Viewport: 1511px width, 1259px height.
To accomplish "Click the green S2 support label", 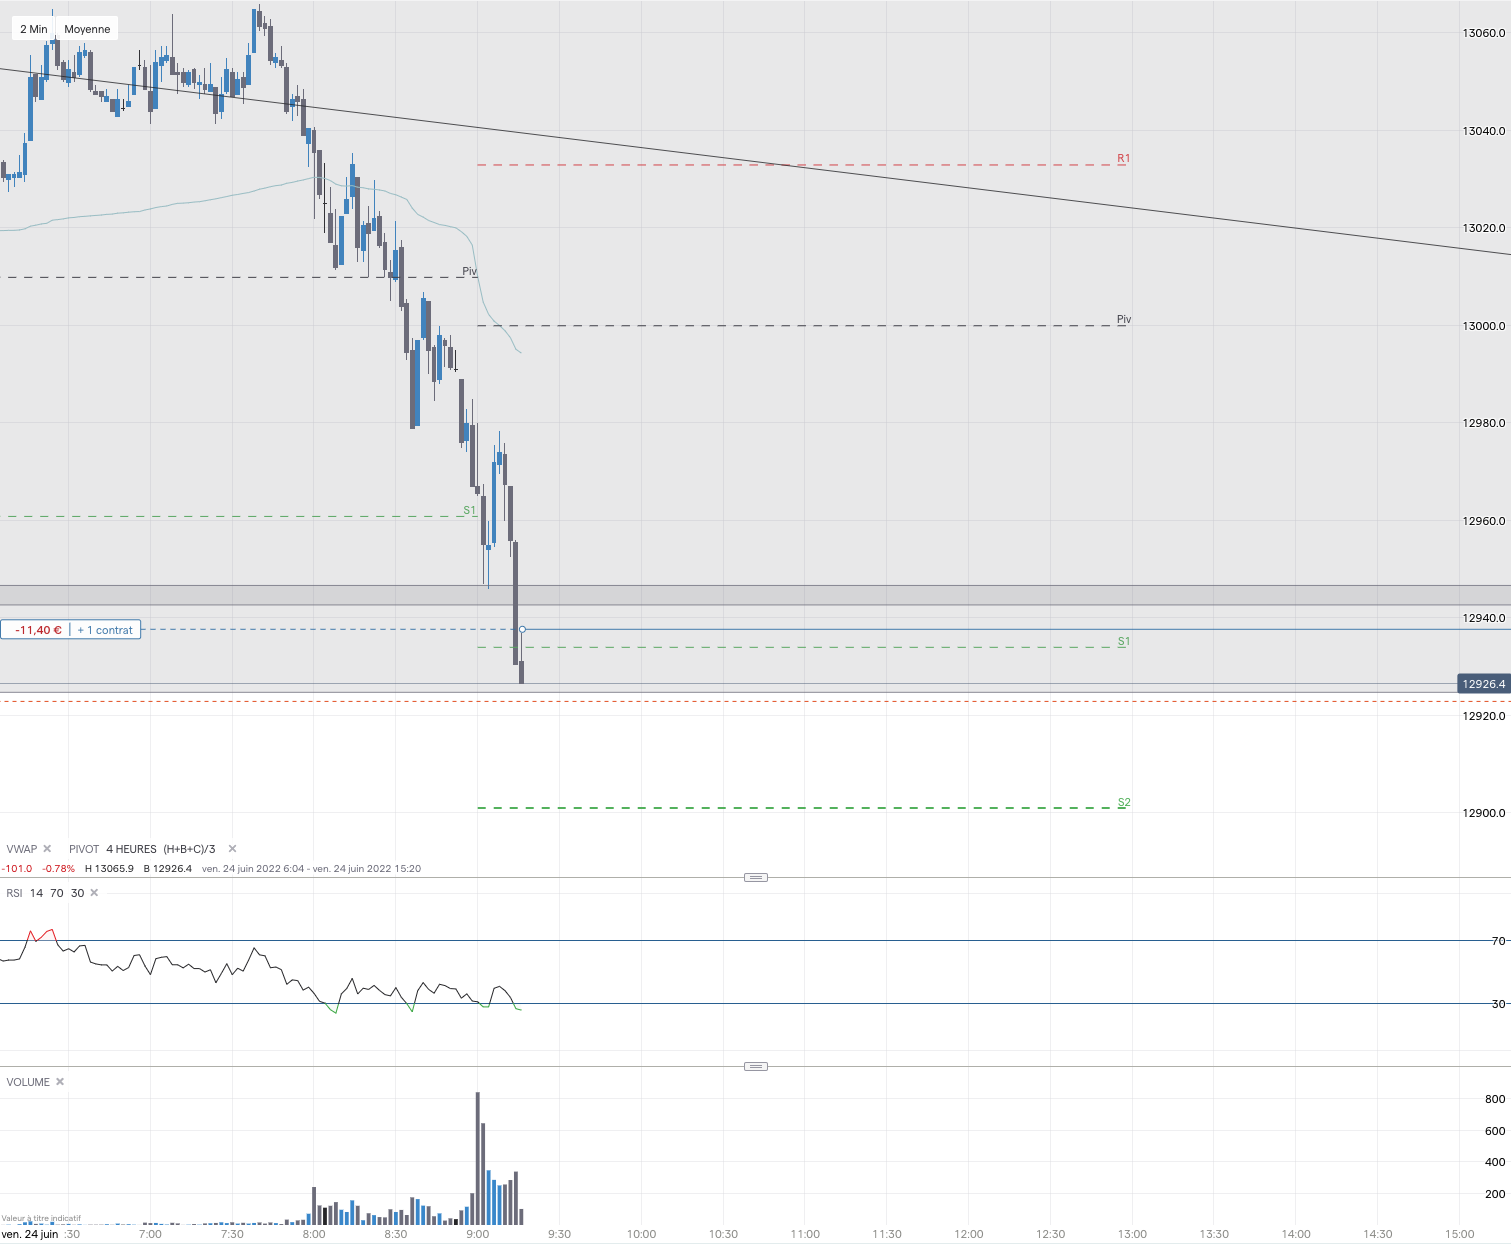I will tap(1124, 802).
